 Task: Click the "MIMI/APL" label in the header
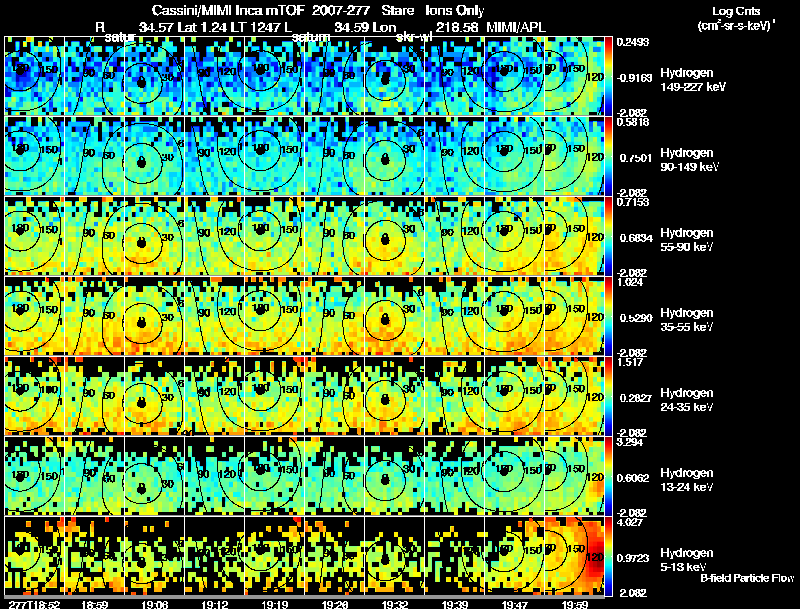pos(516,27)
